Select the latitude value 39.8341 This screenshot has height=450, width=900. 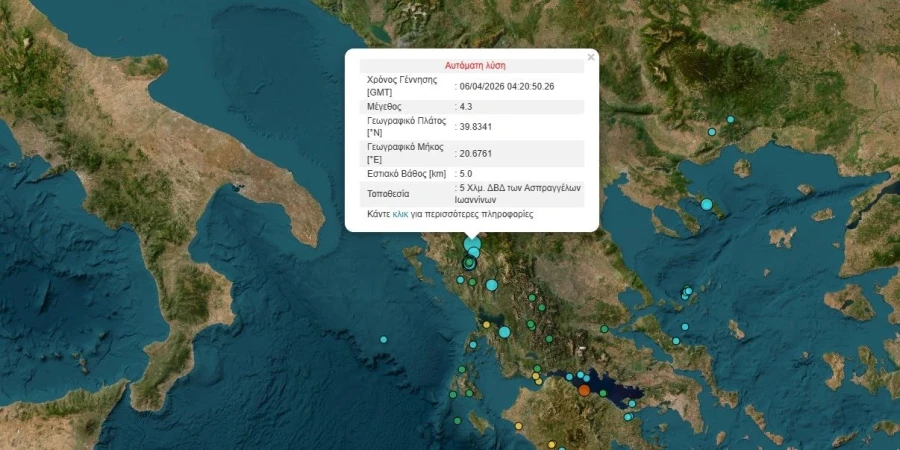point(475,127)
